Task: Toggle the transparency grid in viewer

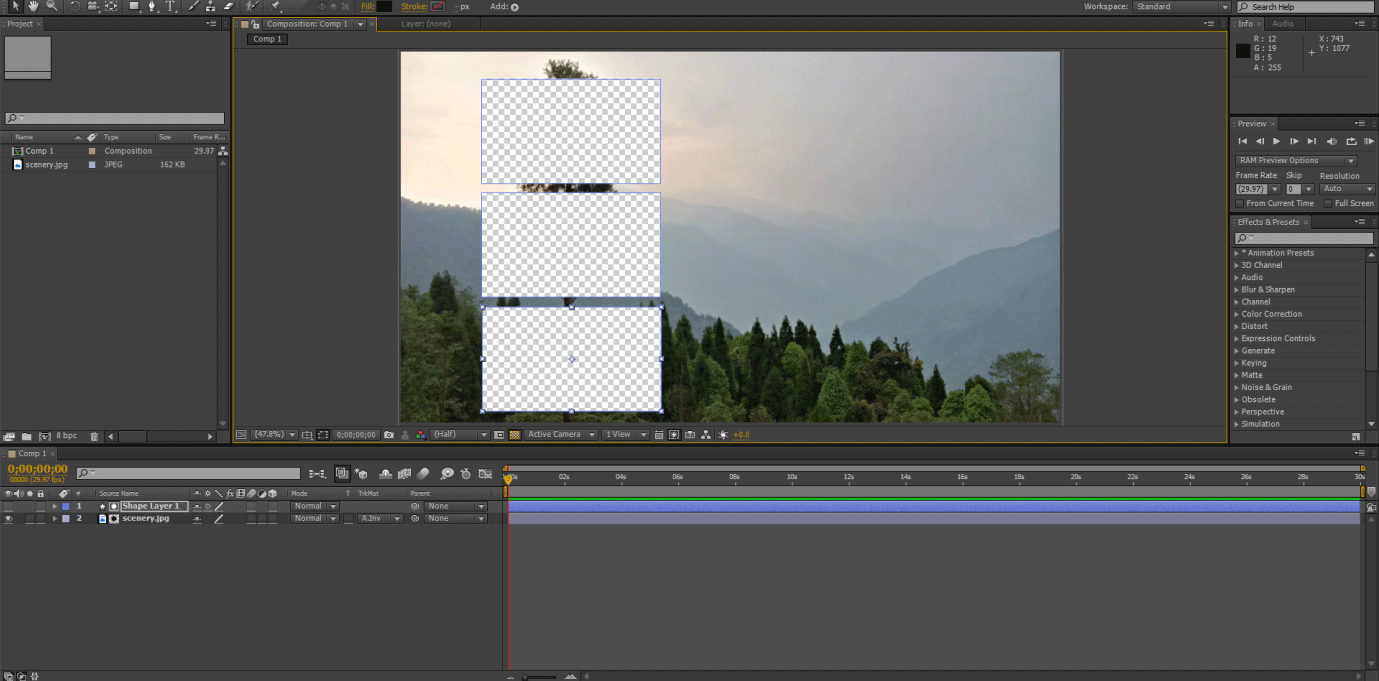Action: tap(514, 434)
